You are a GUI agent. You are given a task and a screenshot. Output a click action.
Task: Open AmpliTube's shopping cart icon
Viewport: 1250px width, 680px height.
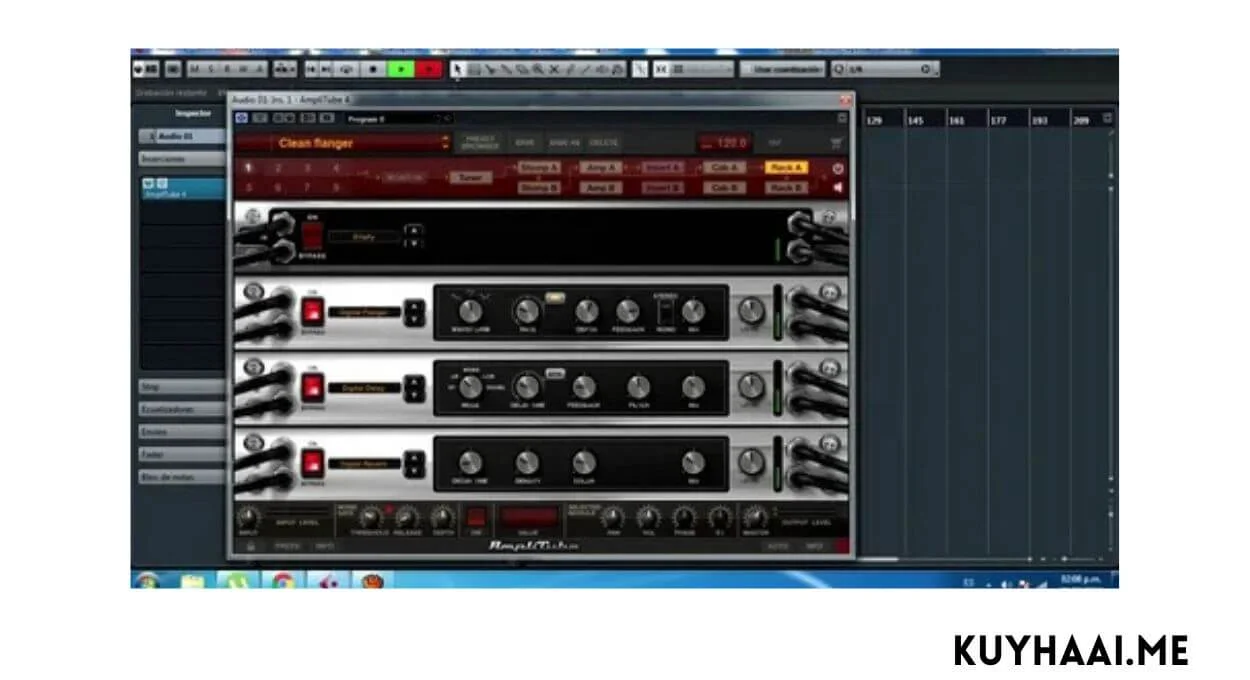pos(836,143)
